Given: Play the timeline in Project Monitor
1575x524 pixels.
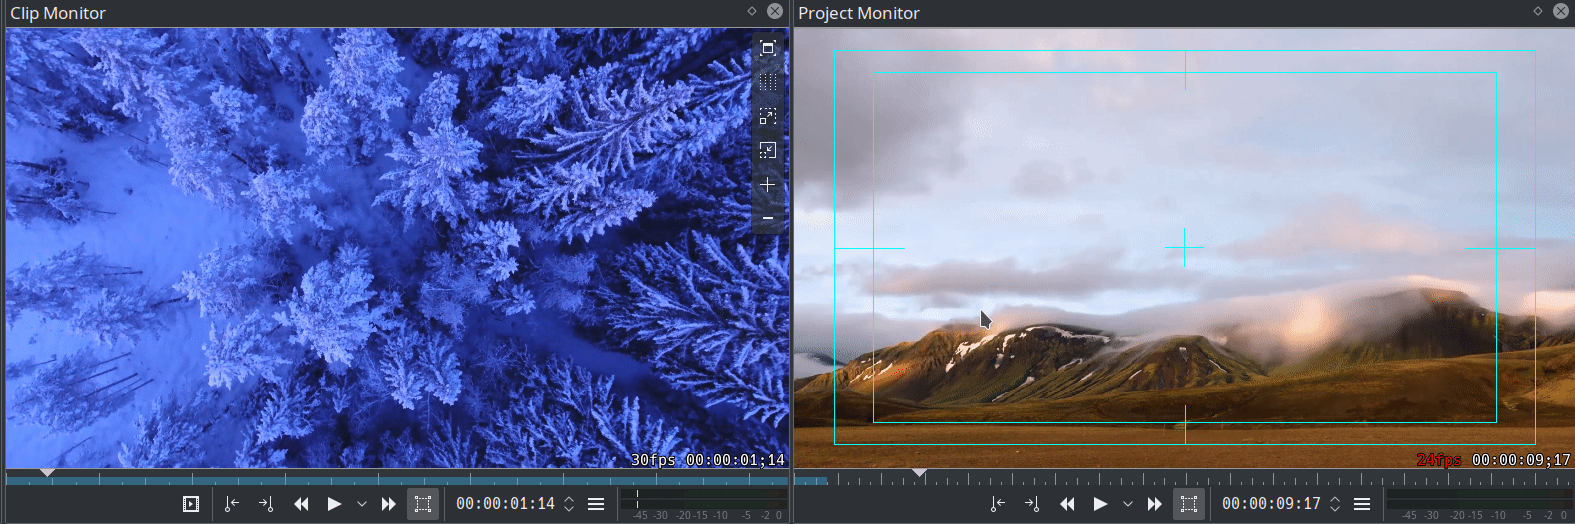Looking at the screenshot, I should (1100, 504).
